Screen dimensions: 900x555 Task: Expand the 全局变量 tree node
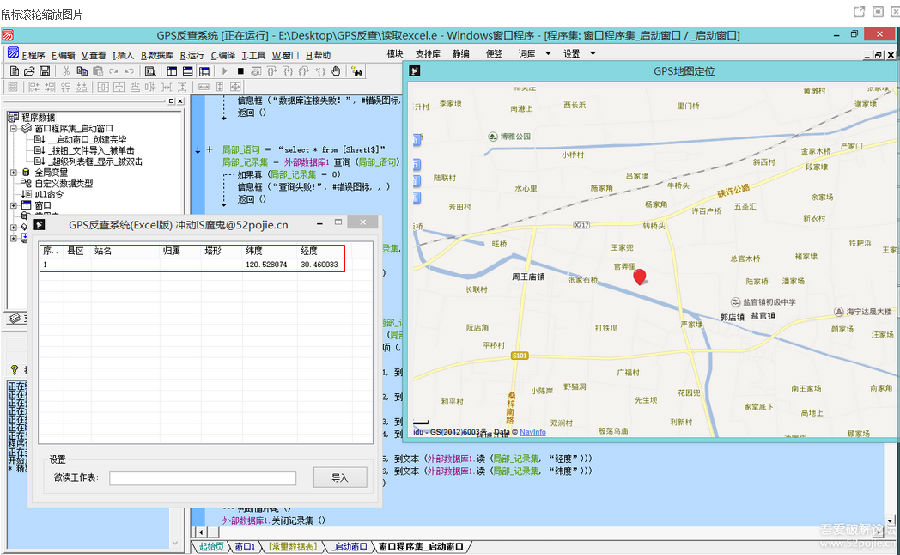tap(13, 172)
